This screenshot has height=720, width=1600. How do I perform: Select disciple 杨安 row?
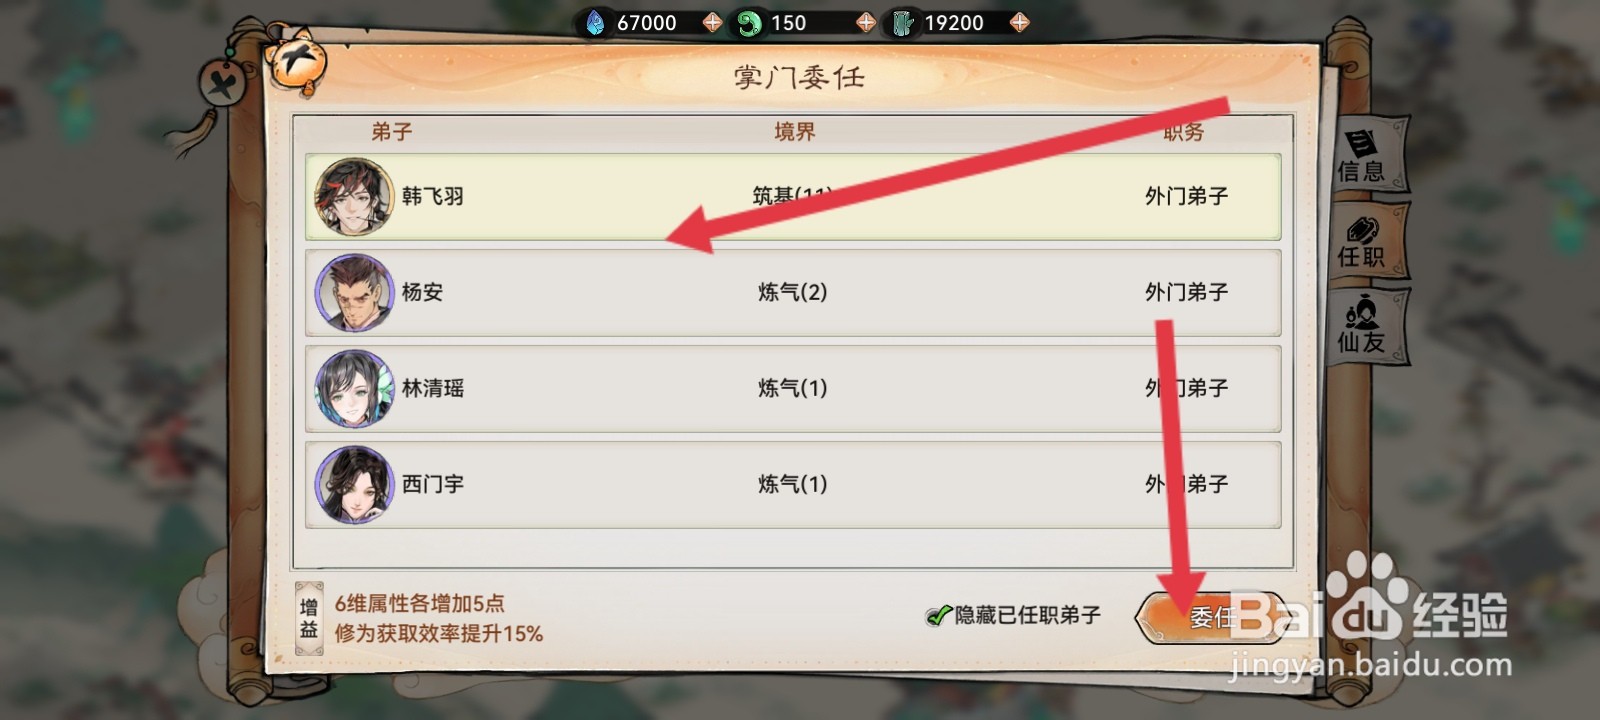(x=792, y=292)
